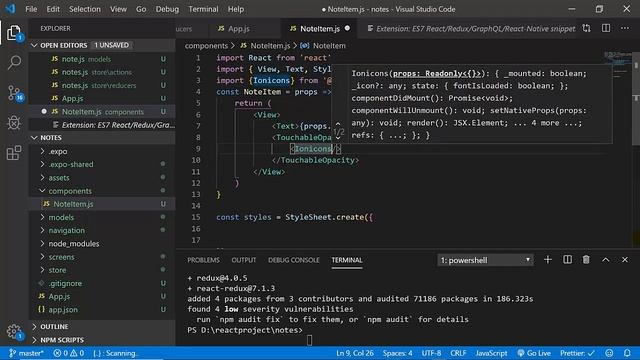The height and width of the screenshot is (360, 640).
Task: Close the terminal panel
Action: [x=624, y=260]
